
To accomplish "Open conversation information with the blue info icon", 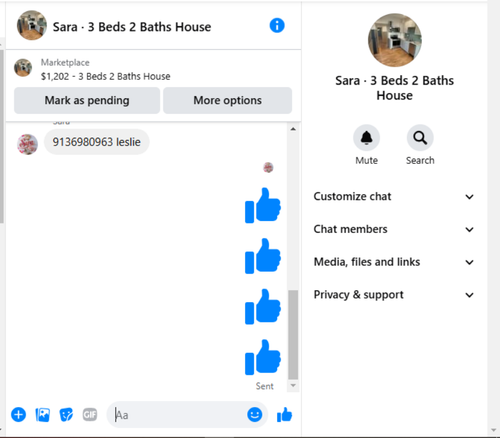I will click(x=277, y=25).
